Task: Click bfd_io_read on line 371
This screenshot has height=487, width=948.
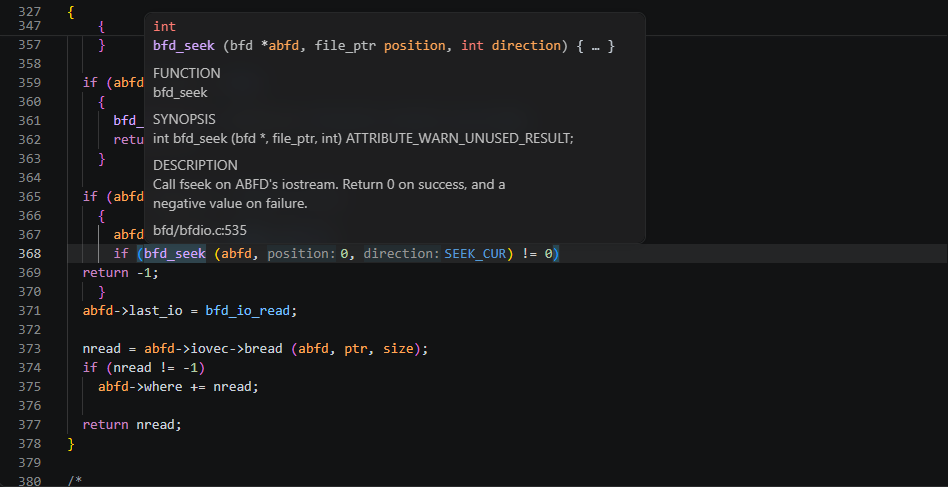Action: point(248,311)
